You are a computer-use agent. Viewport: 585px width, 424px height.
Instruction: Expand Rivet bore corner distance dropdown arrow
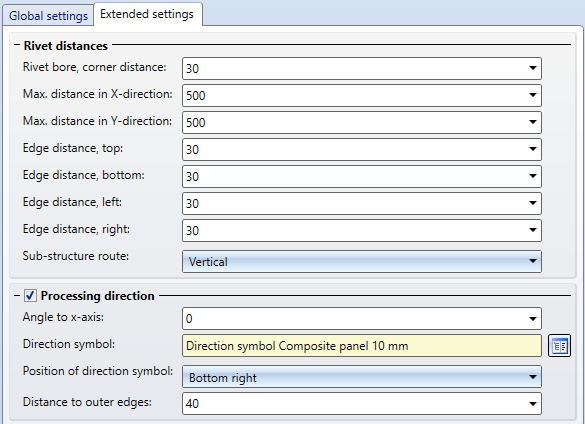tap(533, 68)
